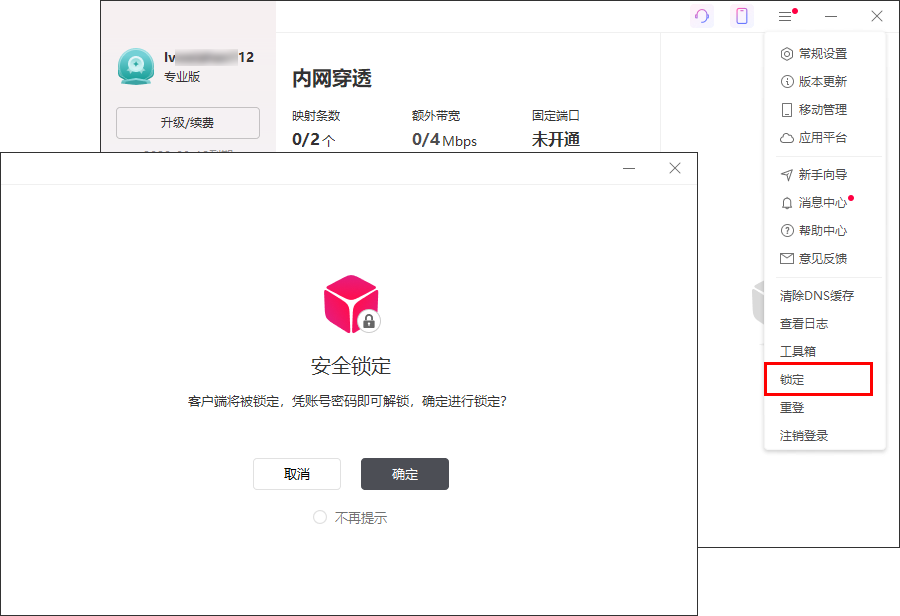This screenshot has width=900, height=616.
Task: Click the 0/2 个 mapping count value
Action: click(x=313, y=140)
